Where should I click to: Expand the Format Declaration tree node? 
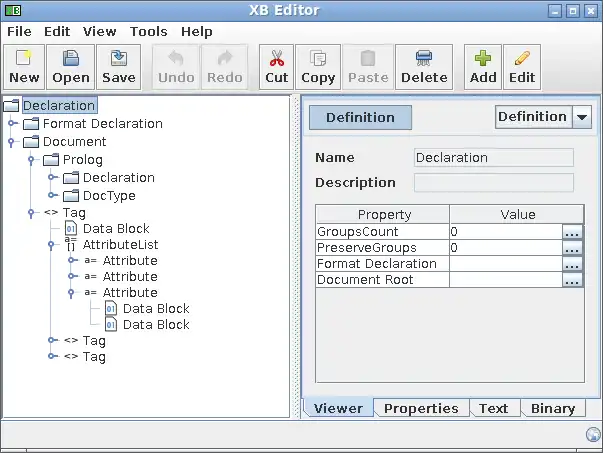click(12, 124)
